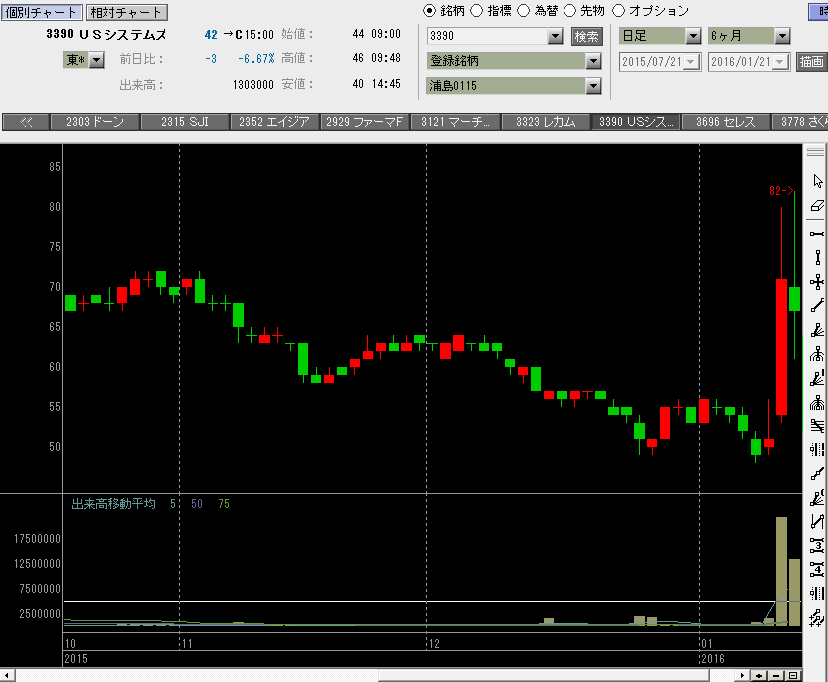Select the 為替 radio button
Image resolution: width=828 pixels, height=682 pixels.
coord(523,11)
